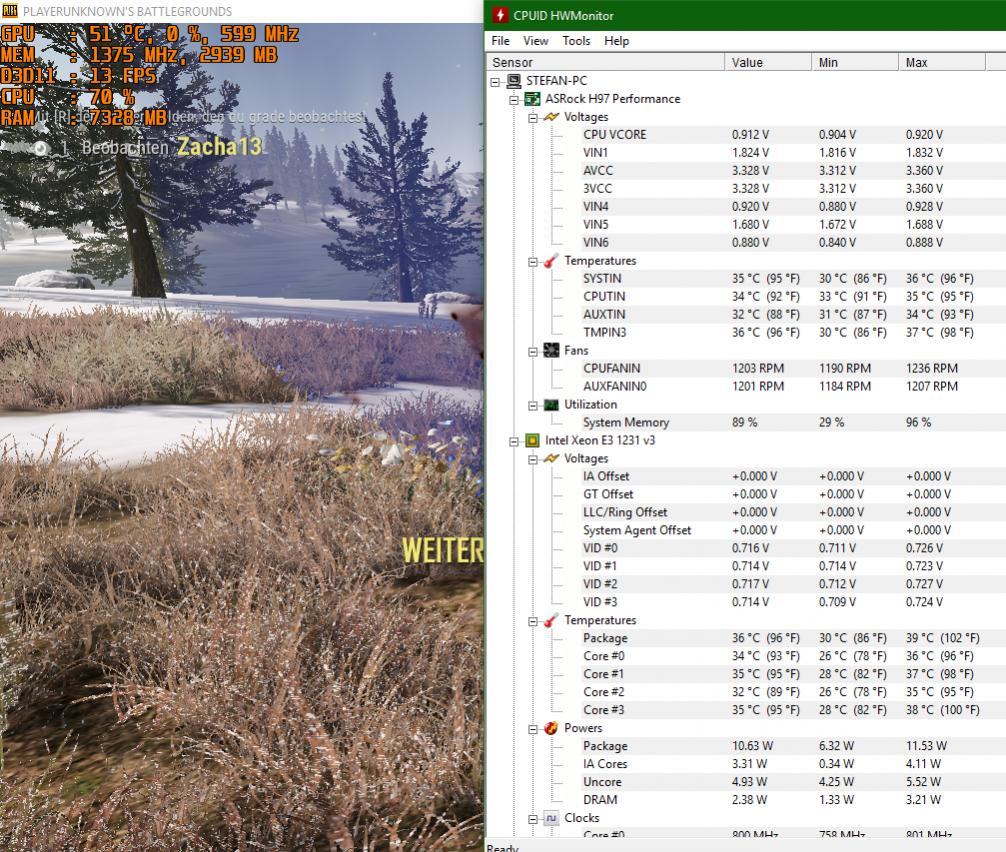The width and height of the screenshot is (1006, 852).
Task: Open the View menu
Action: pos(536,40)
